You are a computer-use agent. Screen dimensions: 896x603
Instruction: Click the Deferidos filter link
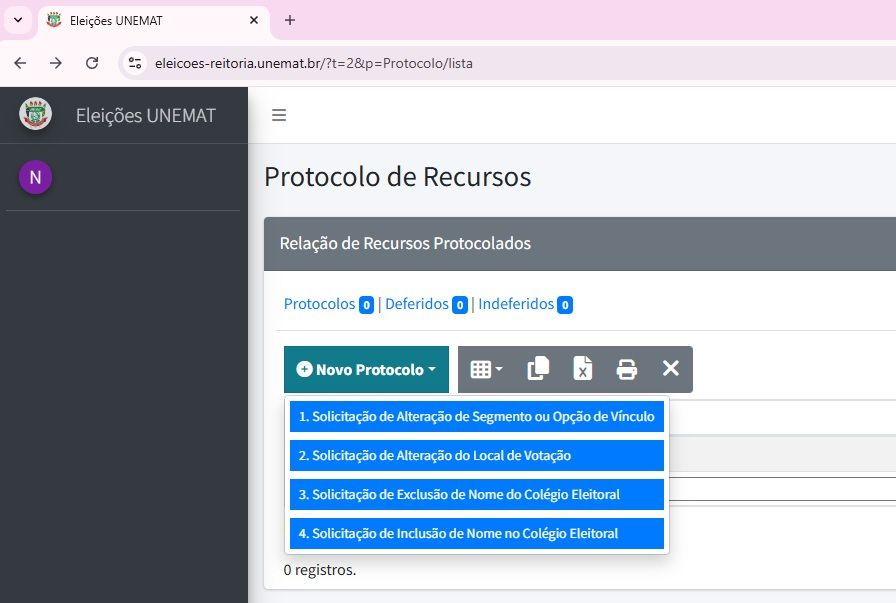click(416, 304)
